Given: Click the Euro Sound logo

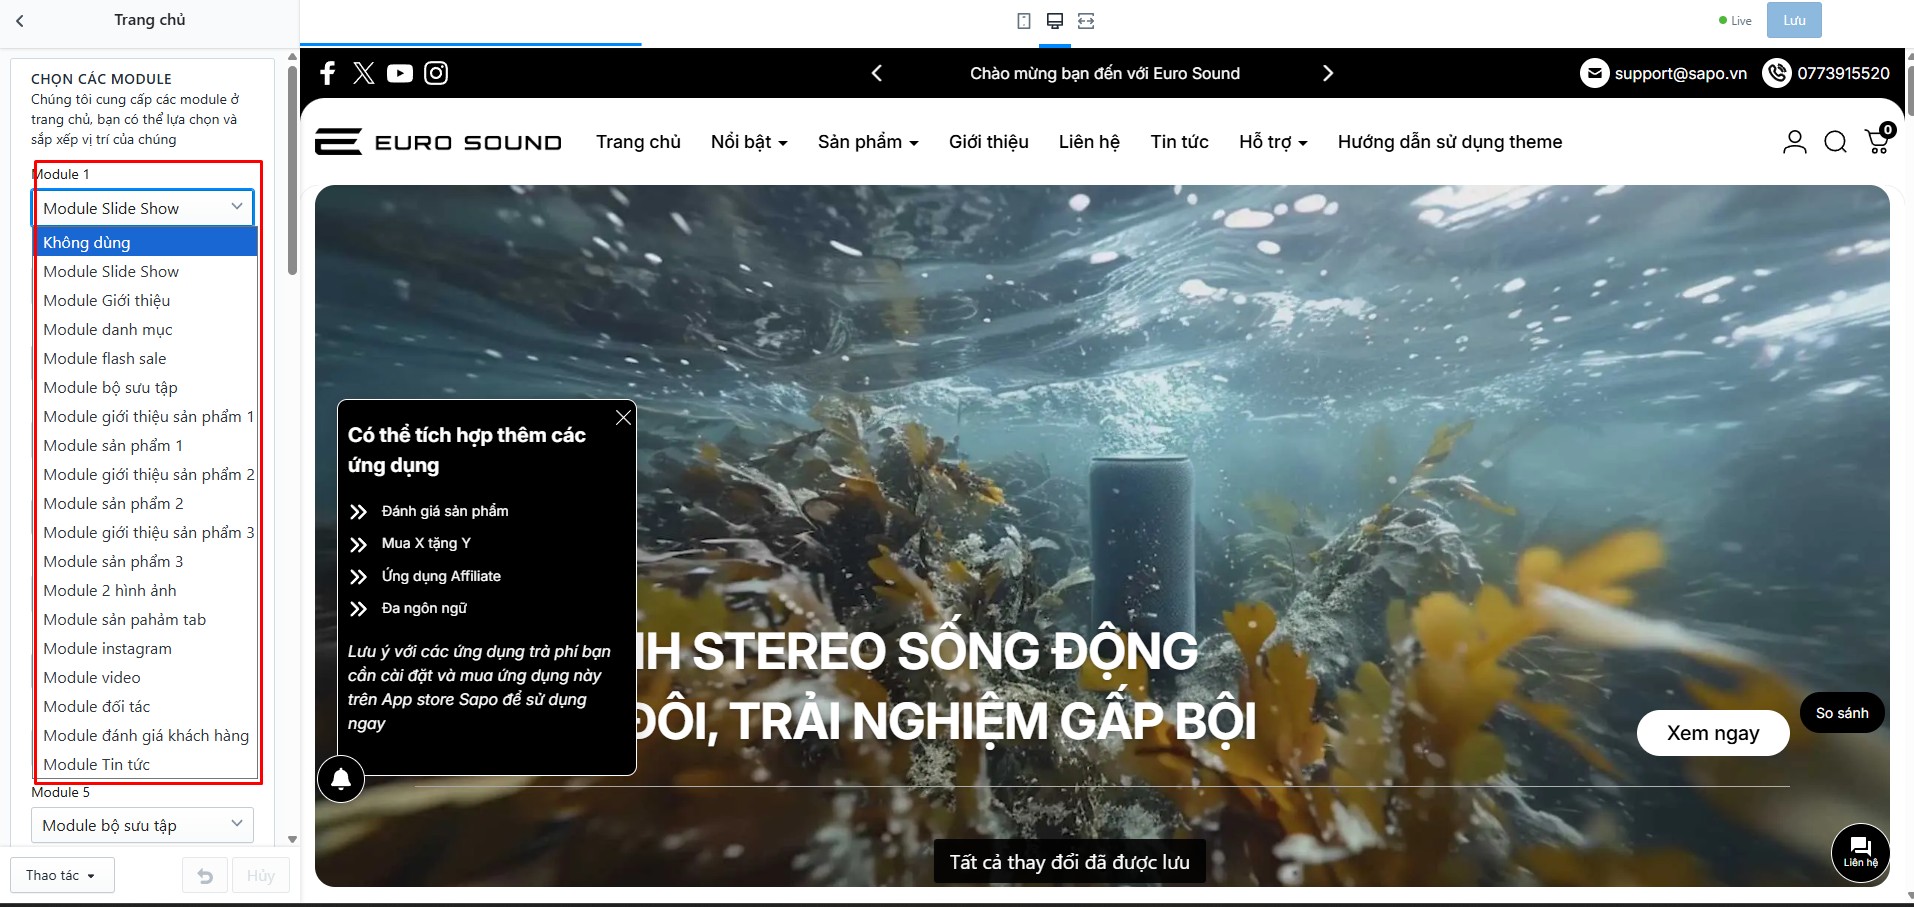Looking at the screenshot, I should click(438, 142).
